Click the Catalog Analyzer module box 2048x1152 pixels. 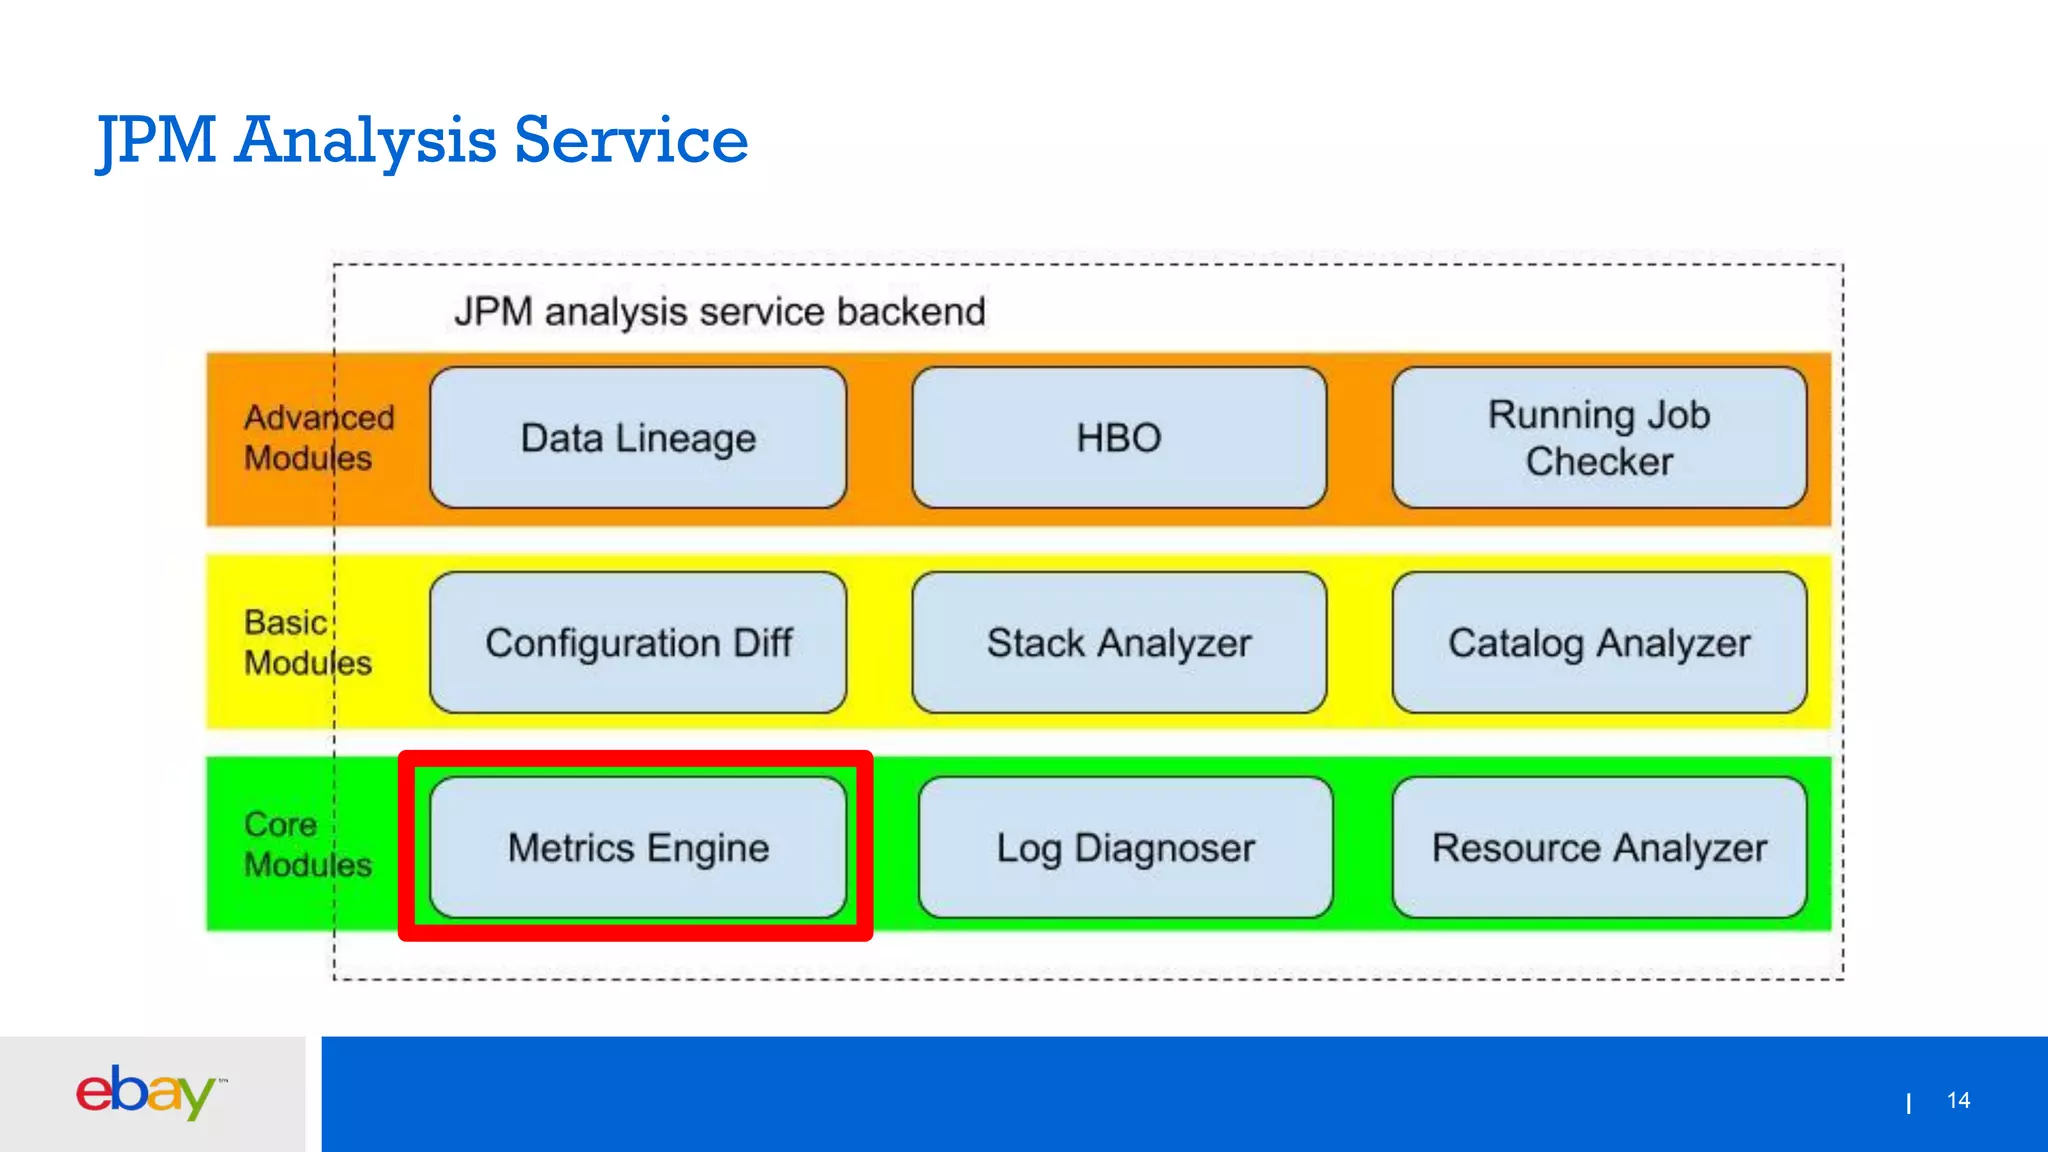1599,643
